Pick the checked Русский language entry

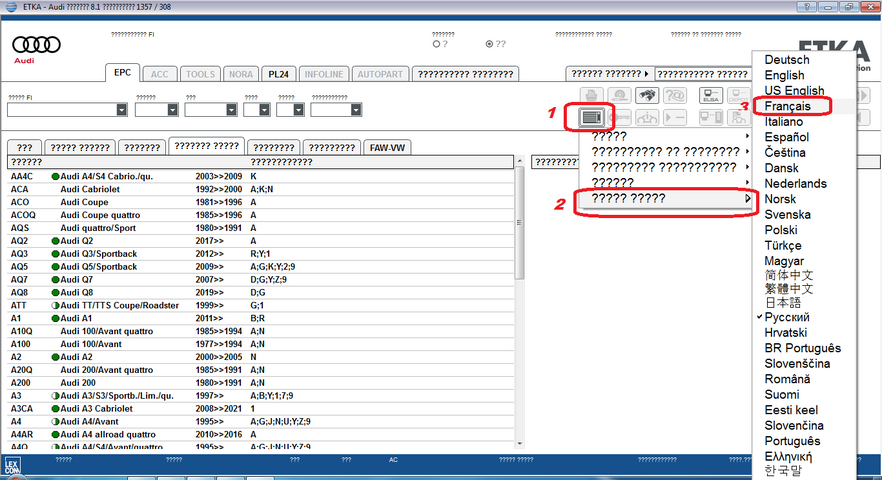click(x=787, y=317)
